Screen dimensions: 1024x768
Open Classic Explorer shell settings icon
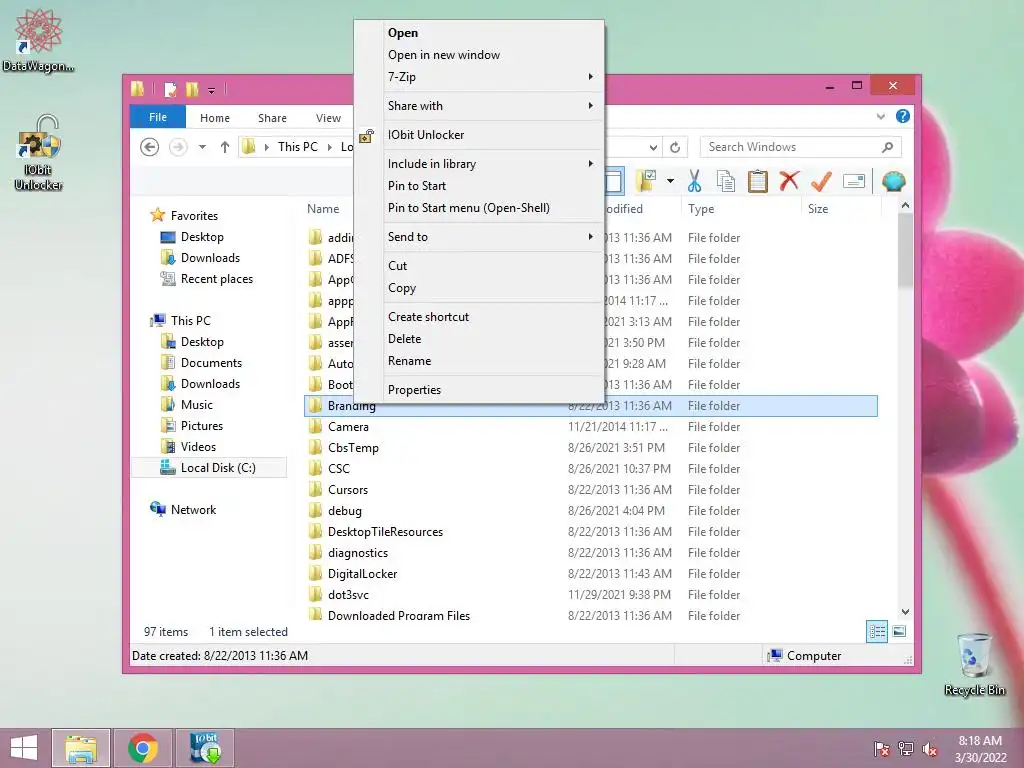(893, 181)
